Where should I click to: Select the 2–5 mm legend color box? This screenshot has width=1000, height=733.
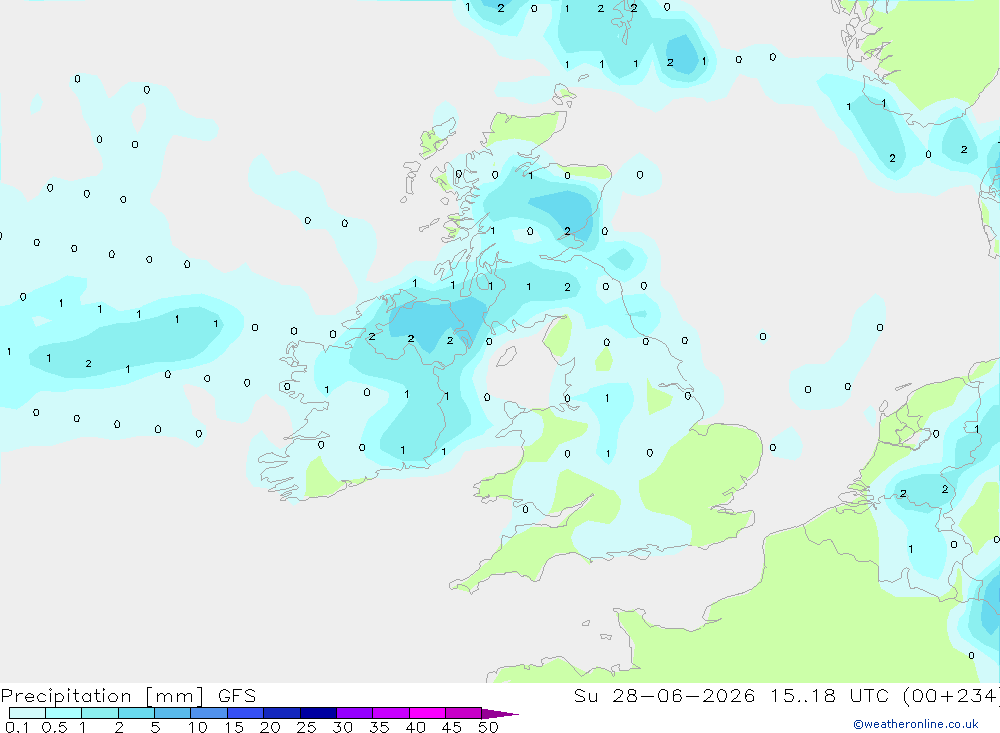(136, 713)
